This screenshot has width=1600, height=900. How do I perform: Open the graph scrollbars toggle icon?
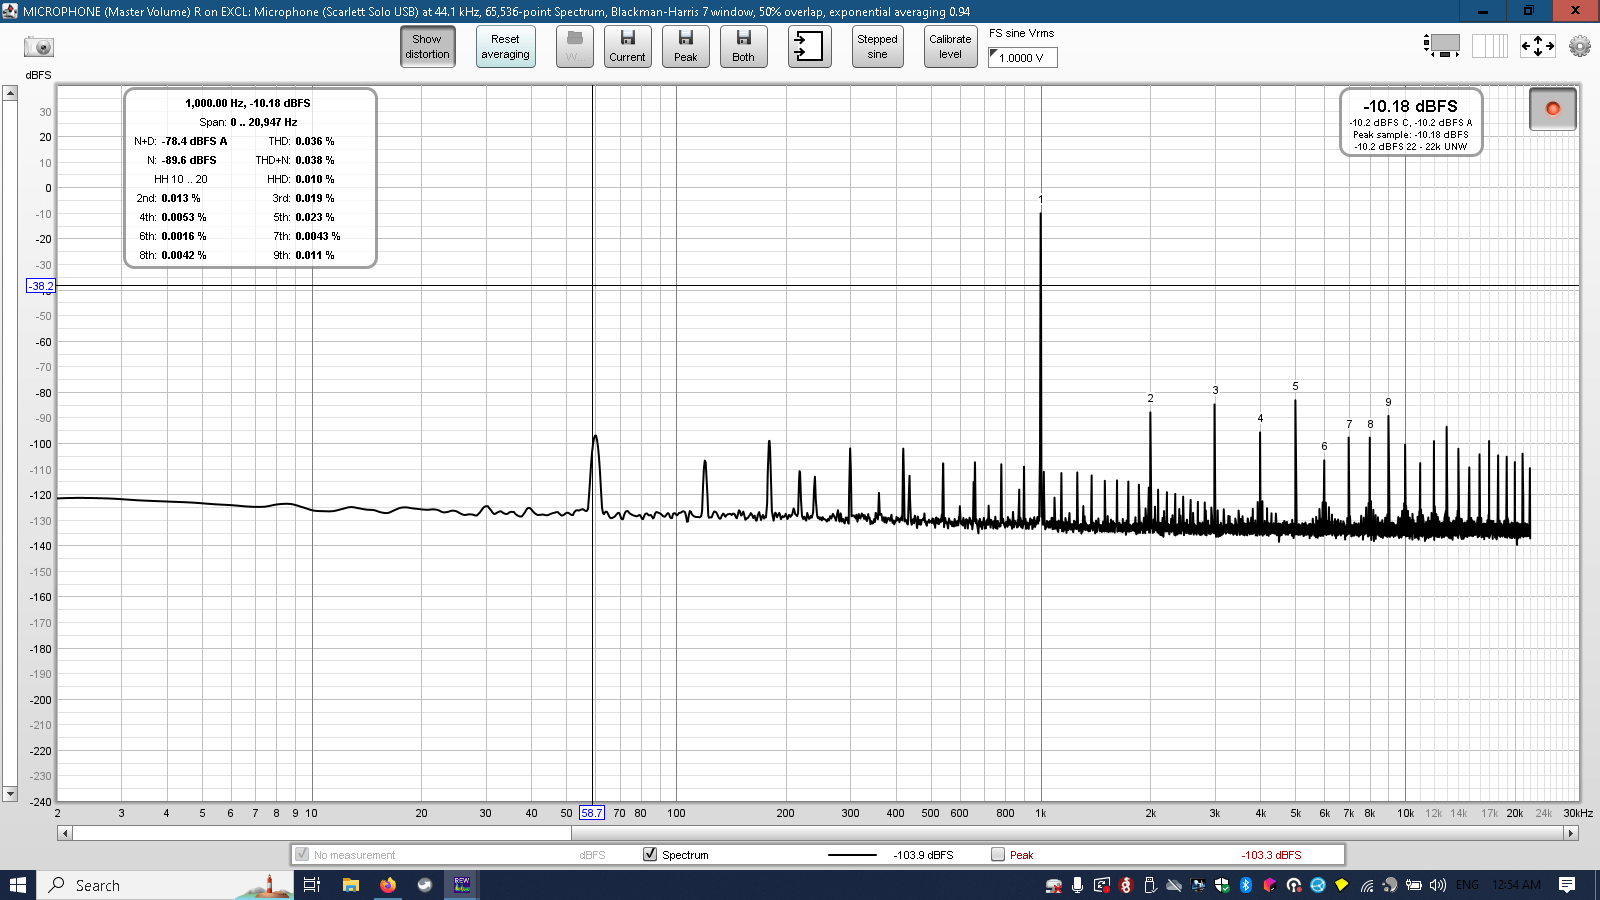point(1441,46)
